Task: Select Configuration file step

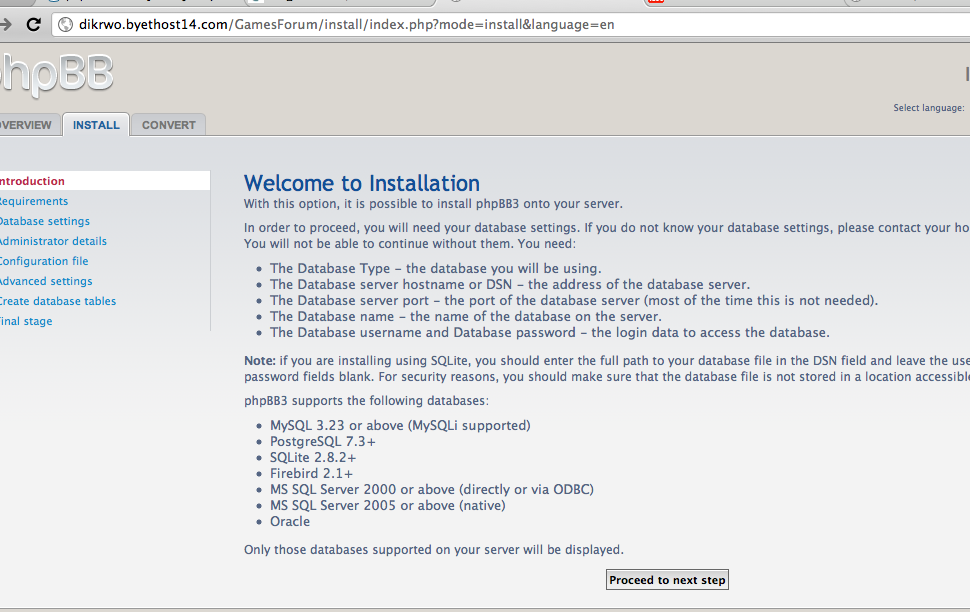Action: pyautogui.click(x=43, y=261)
